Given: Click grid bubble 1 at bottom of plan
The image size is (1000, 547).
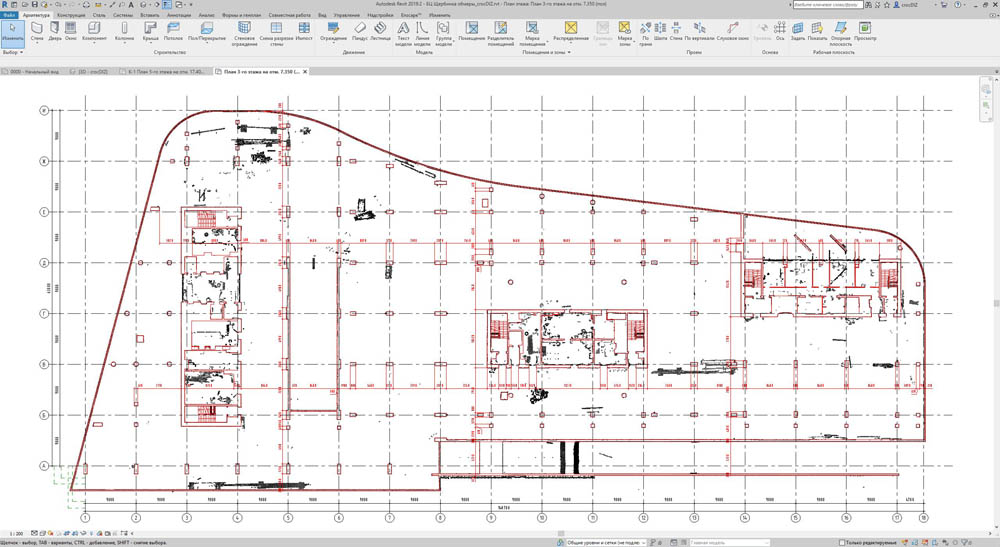Looking at the screenshot, I should tap(85, 518).
